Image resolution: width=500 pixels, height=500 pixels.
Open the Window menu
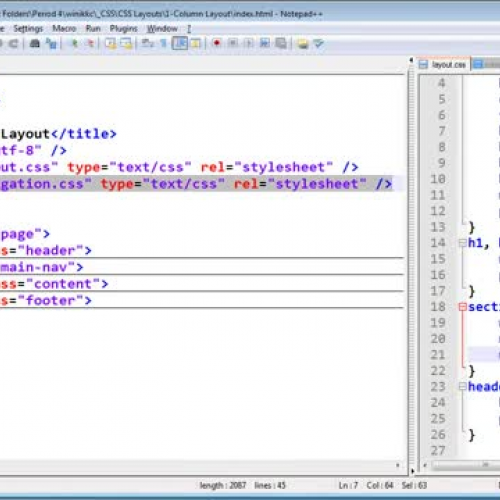pyautogui.click(x=162, y=29)
